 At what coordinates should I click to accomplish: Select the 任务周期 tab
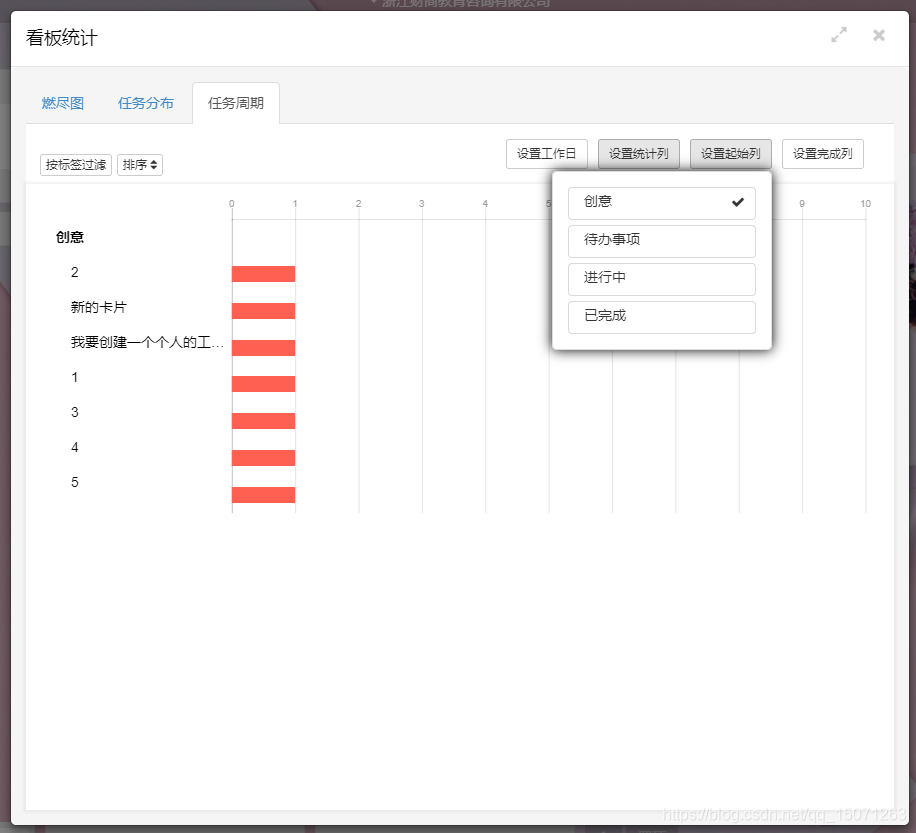click(235, 102)
